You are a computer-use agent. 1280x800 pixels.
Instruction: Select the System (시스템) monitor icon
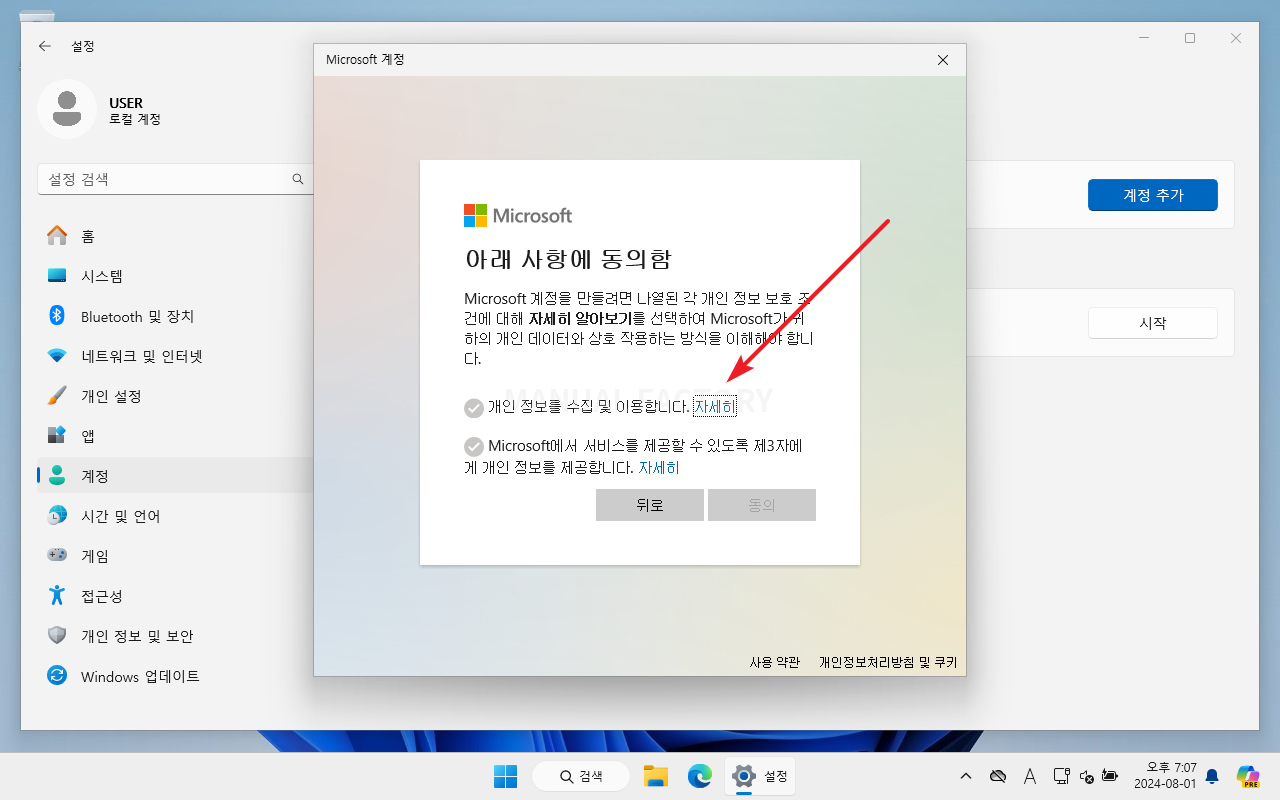[57, 276]
